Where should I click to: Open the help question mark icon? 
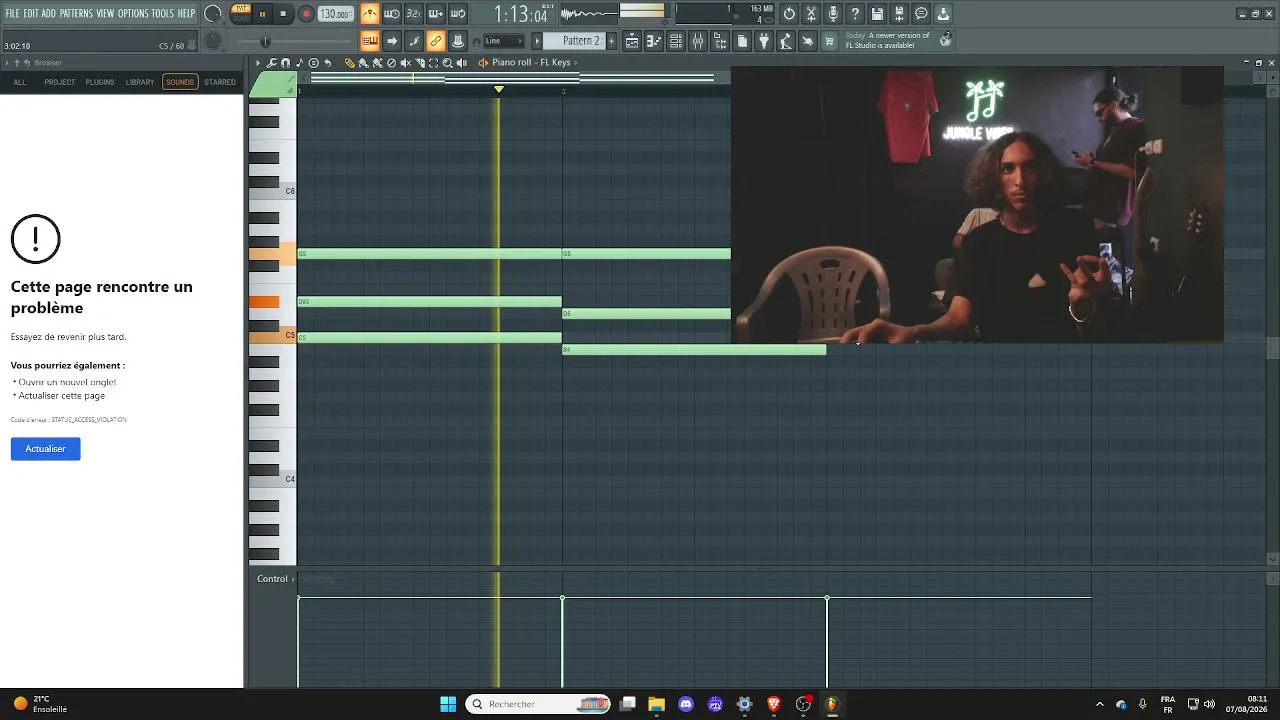[855, 14]
